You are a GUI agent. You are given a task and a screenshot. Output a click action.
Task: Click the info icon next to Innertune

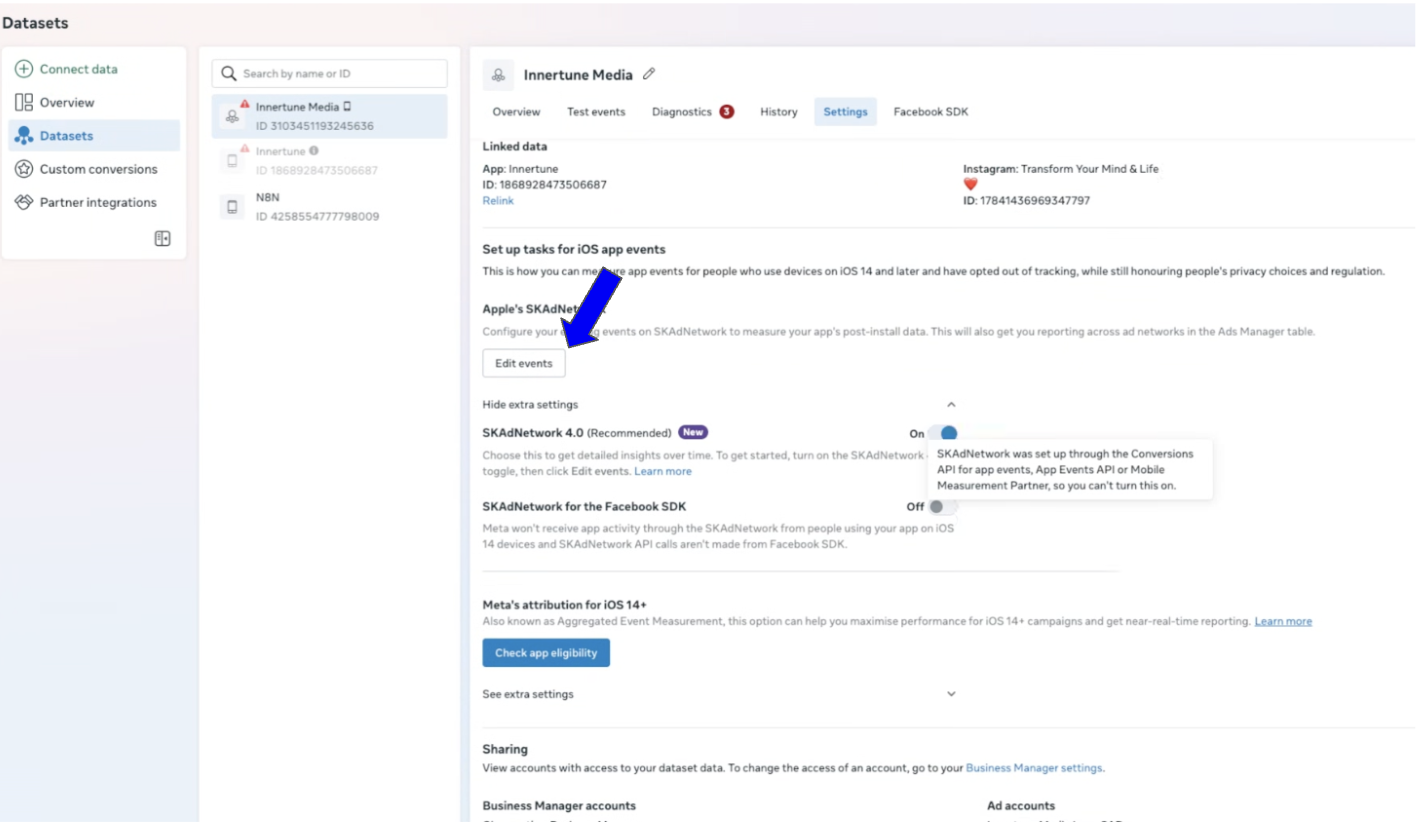(314, 151)
